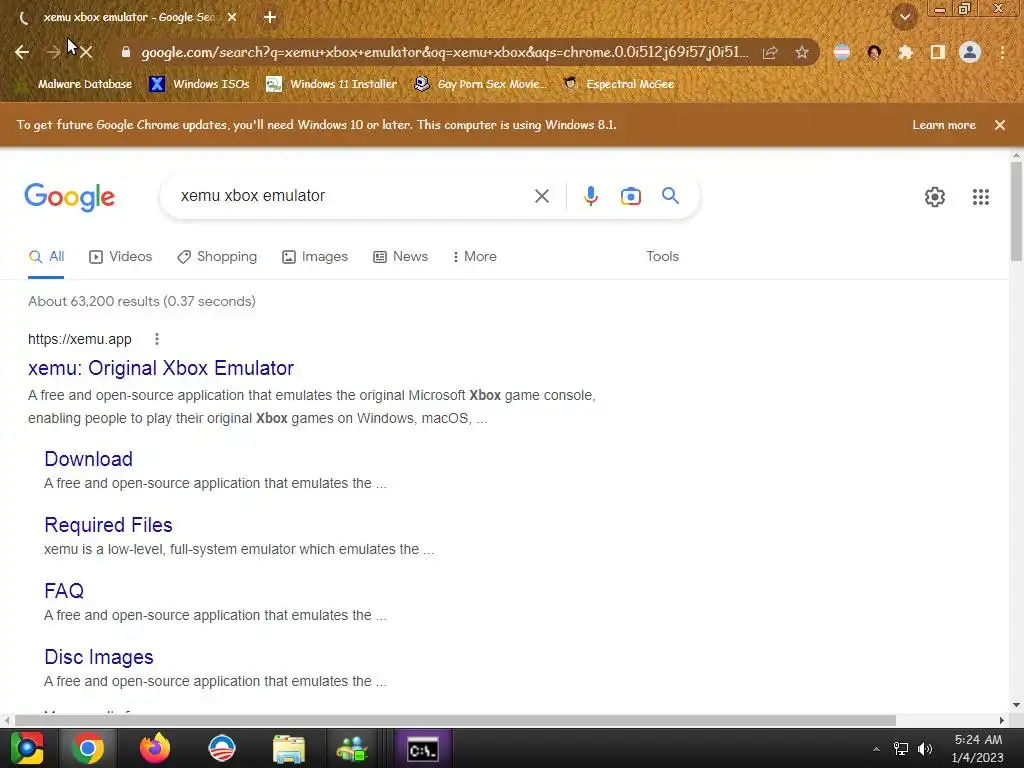Open a new browser tab

(270, 18)
